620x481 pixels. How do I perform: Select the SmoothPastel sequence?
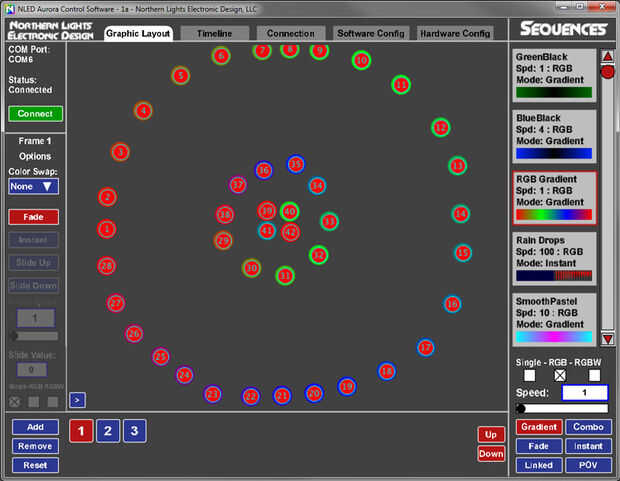(554, 320)
